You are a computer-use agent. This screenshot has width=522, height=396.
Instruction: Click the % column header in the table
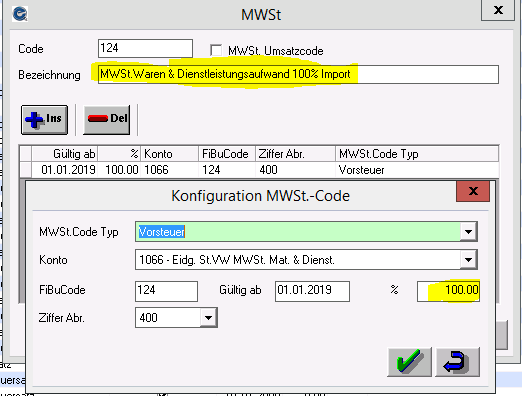coord(119,154)
